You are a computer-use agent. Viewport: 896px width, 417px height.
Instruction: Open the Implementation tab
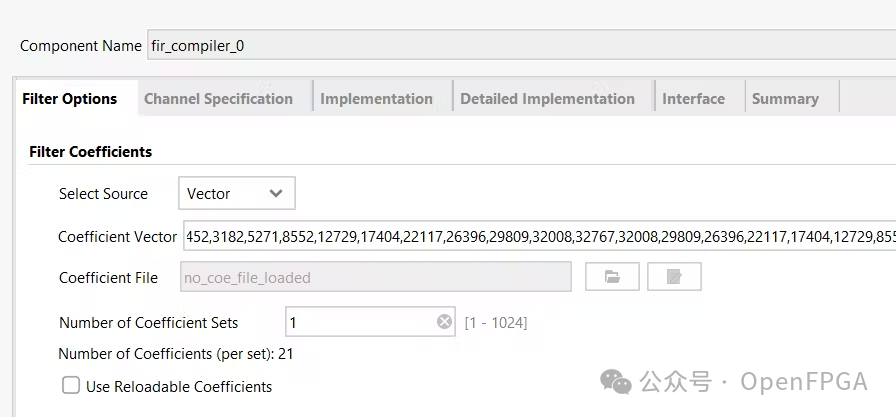(376, 99)
